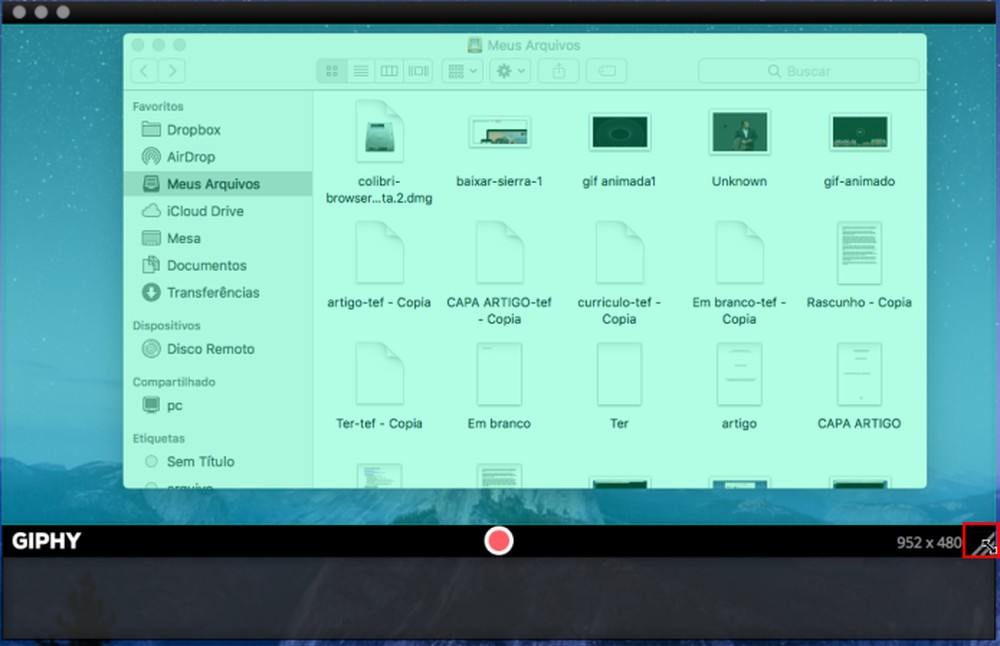Viewport: 1000px width, 646px height.
Task: Open Dropbox in the Finder sidebar
Action: click(x=217, y=129)
